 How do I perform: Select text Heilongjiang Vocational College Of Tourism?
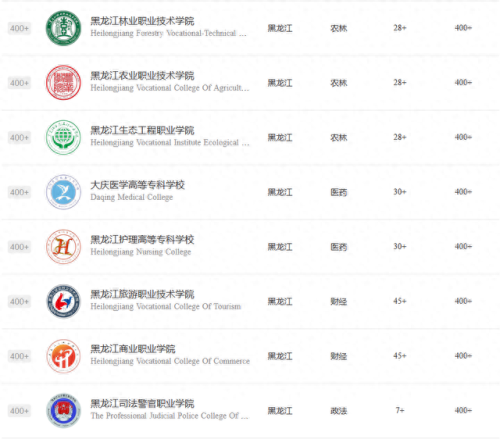tap(166, 307)
